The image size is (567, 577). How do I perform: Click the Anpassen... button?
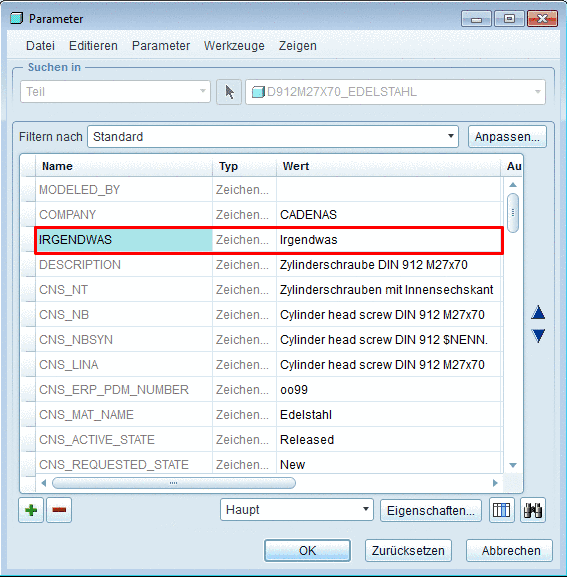coord(507,137)
